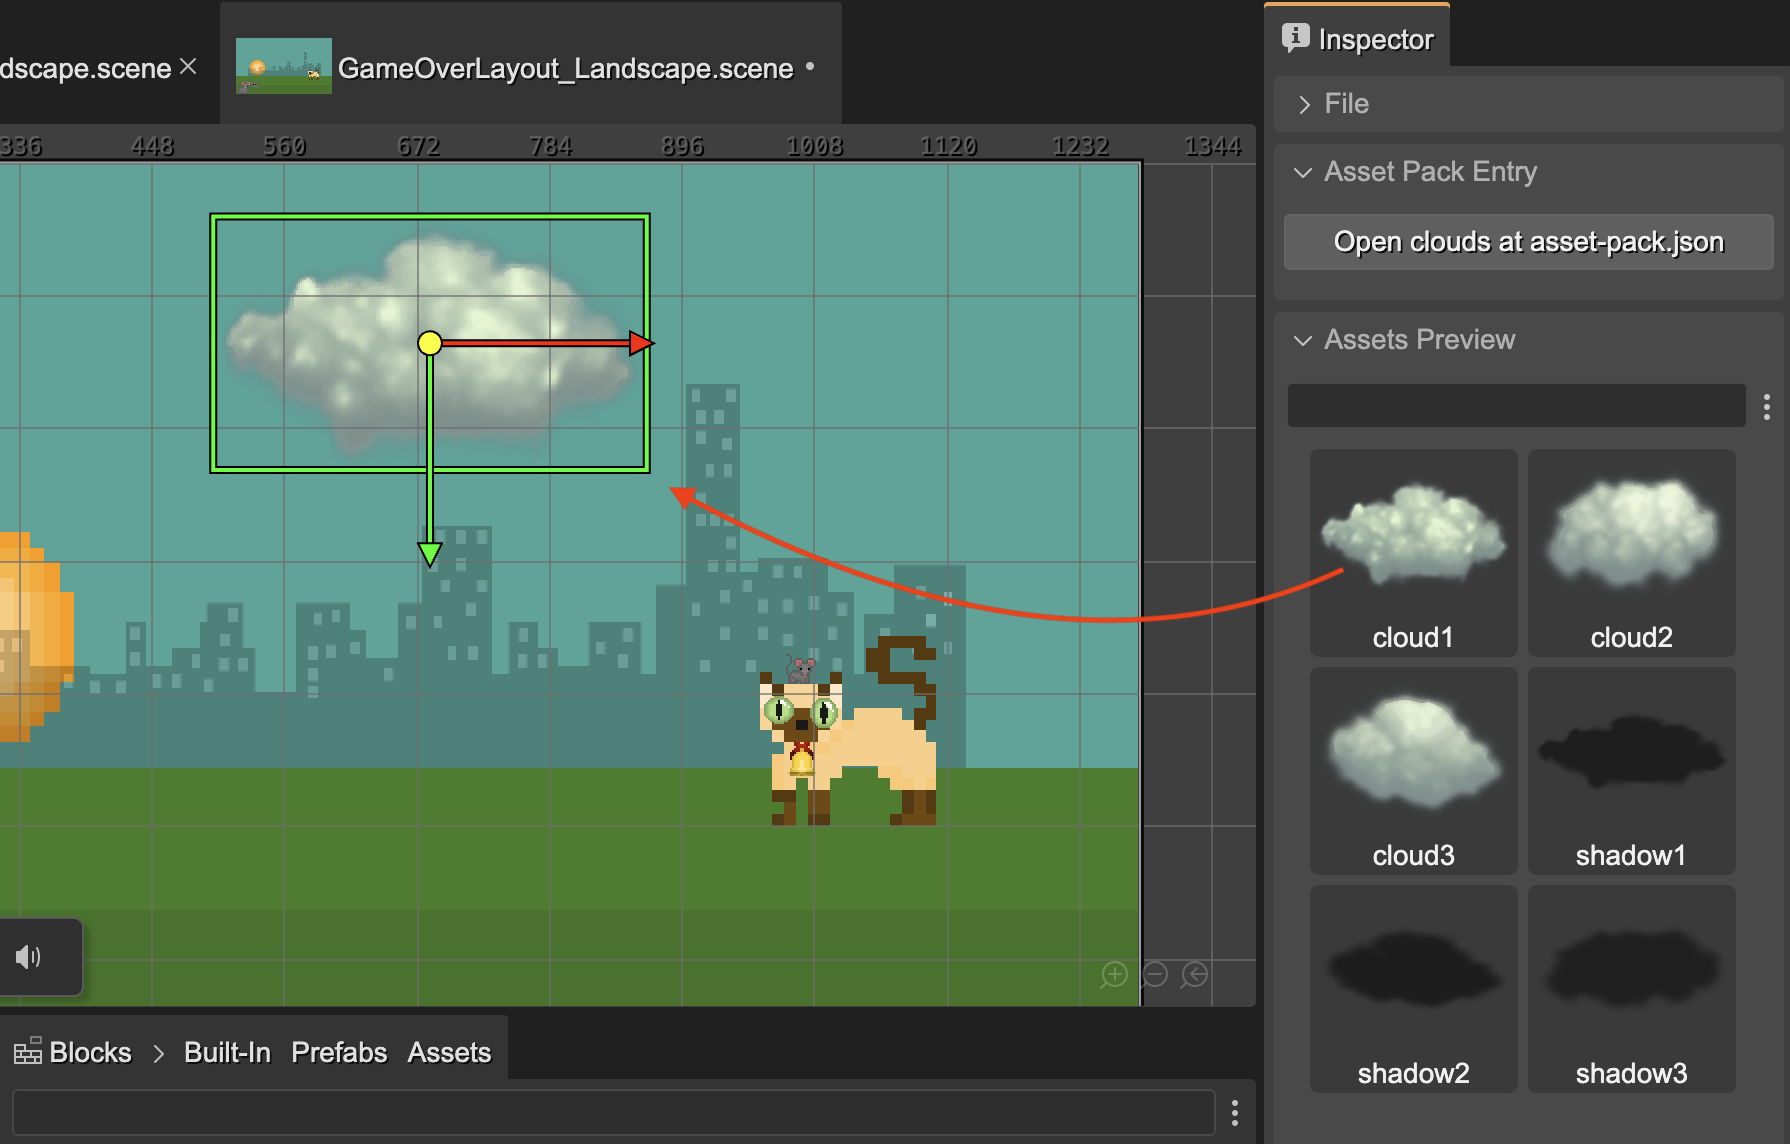This screenshot has width=1790, height=1144.
Task: Select the cloud3 asset thumbnail
Action: pos(1413,771)
